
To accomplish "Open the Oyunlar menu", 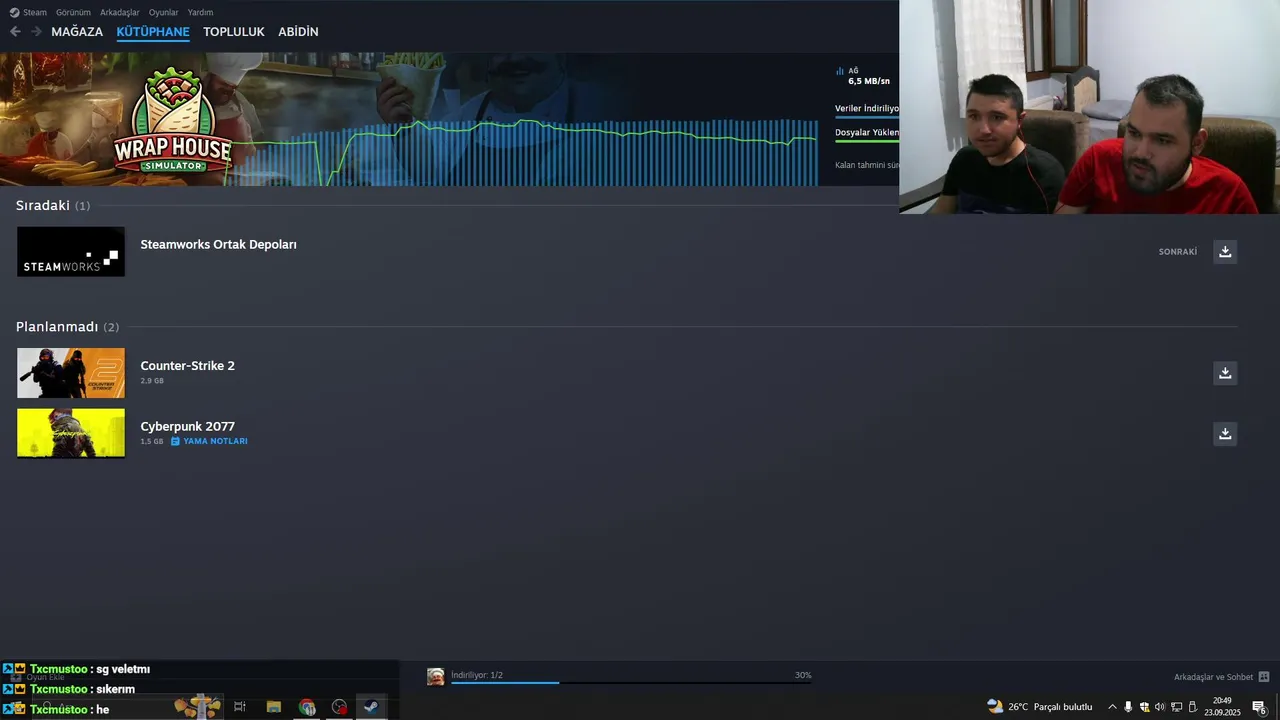I will click(x=163, y=12).
